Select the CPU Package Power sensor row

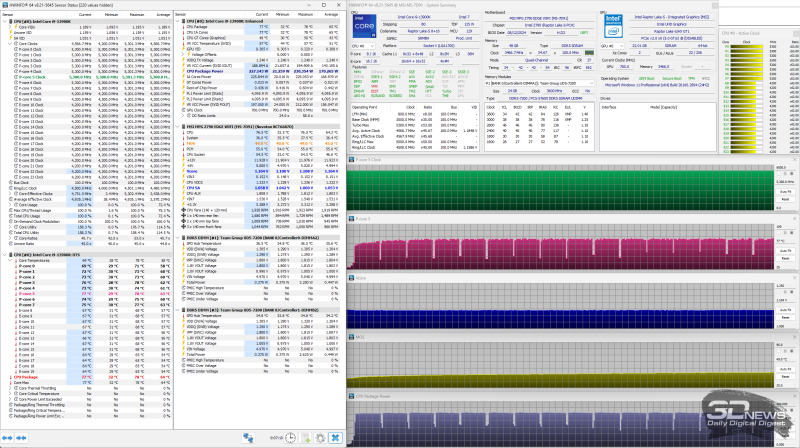click(203, 70)
